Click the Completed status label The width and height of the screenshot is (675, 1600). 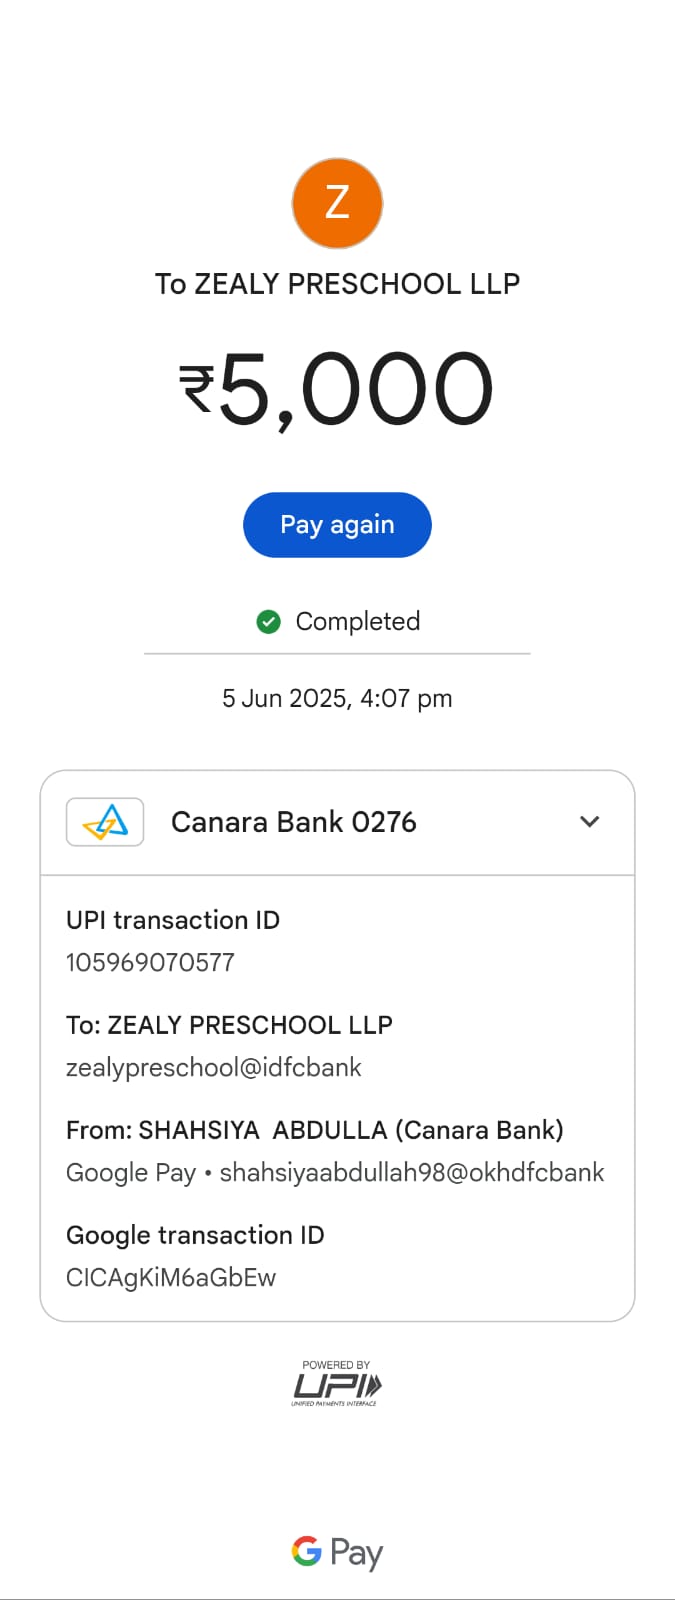click(x=357, y=622)
